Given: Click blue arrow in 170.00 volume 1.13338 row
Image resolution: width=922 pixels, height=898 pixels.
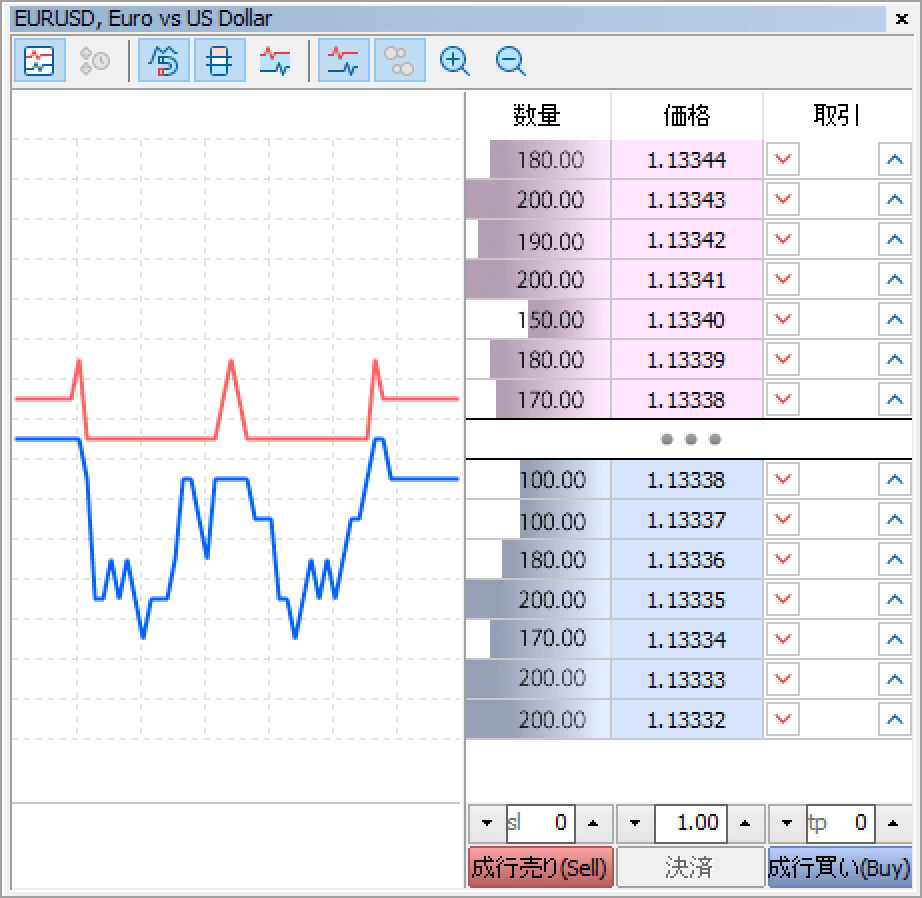Looking at the screenshot, I should 895,399.
